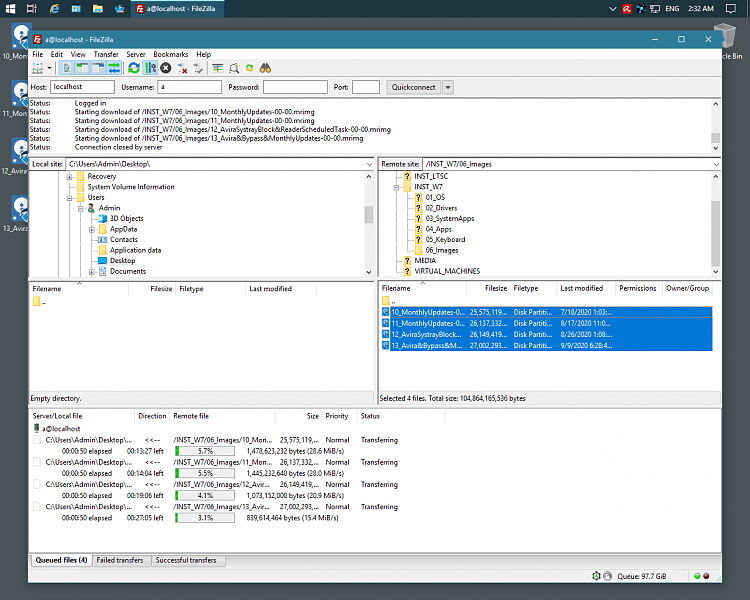Screen dimensions: 750x600
Task: Toggle transfer queue display
Action: [114, 68]
